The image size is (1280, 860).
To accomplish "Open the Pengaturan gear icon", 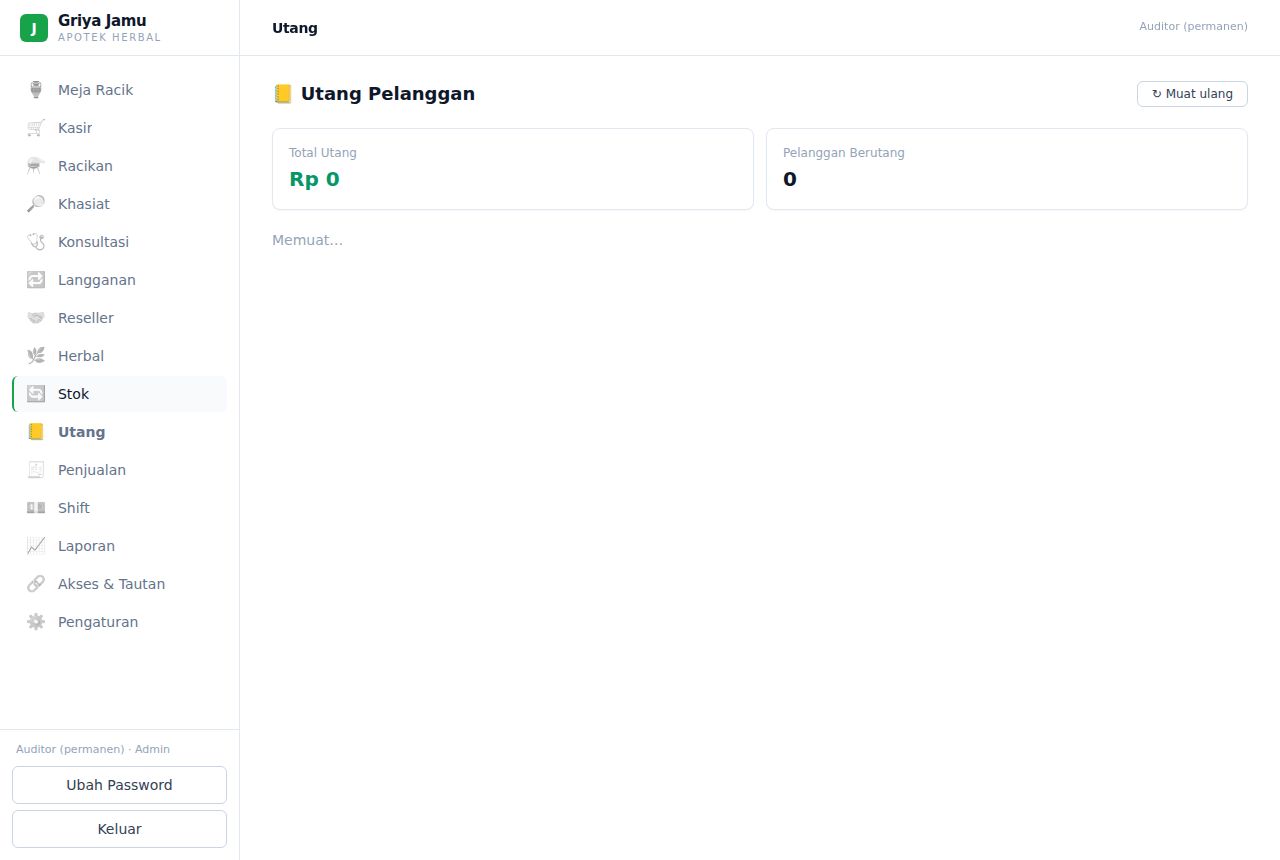I will [36, 622].
